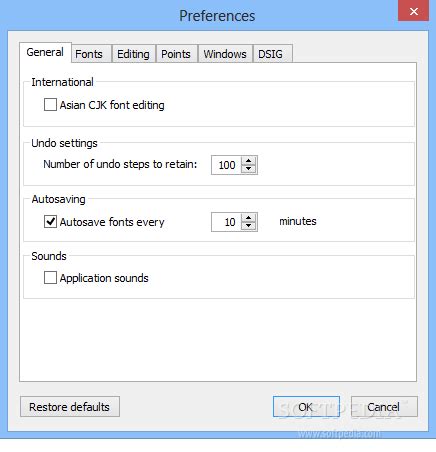Screen dimensions: 436x452
Task: Click Restore defaults button
Action: (x=70, y=407)
